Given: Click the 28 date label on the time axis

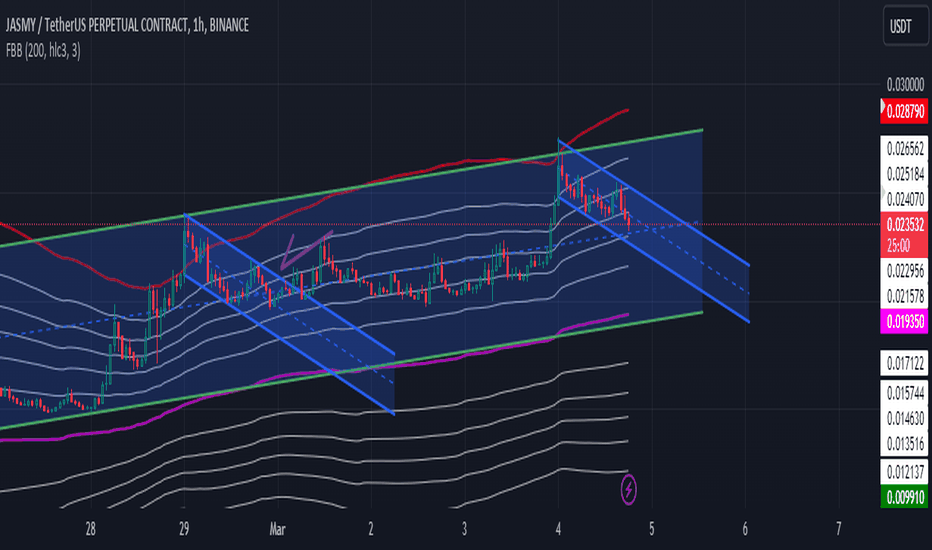Looking at the screenshot, I should tap(90, 529).
